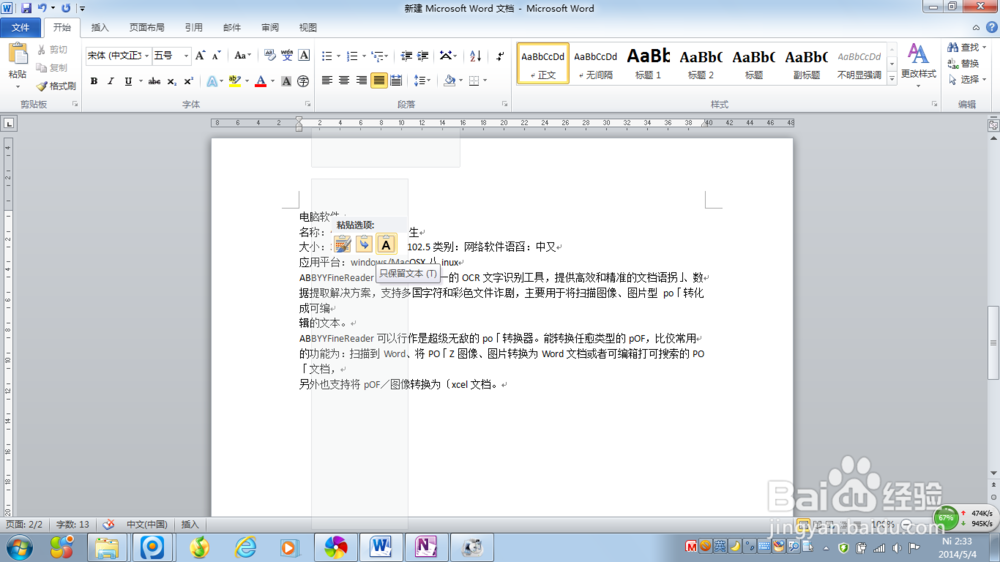
Task: Click the vertical scrollbar thumb
Action: pos(993,343)
